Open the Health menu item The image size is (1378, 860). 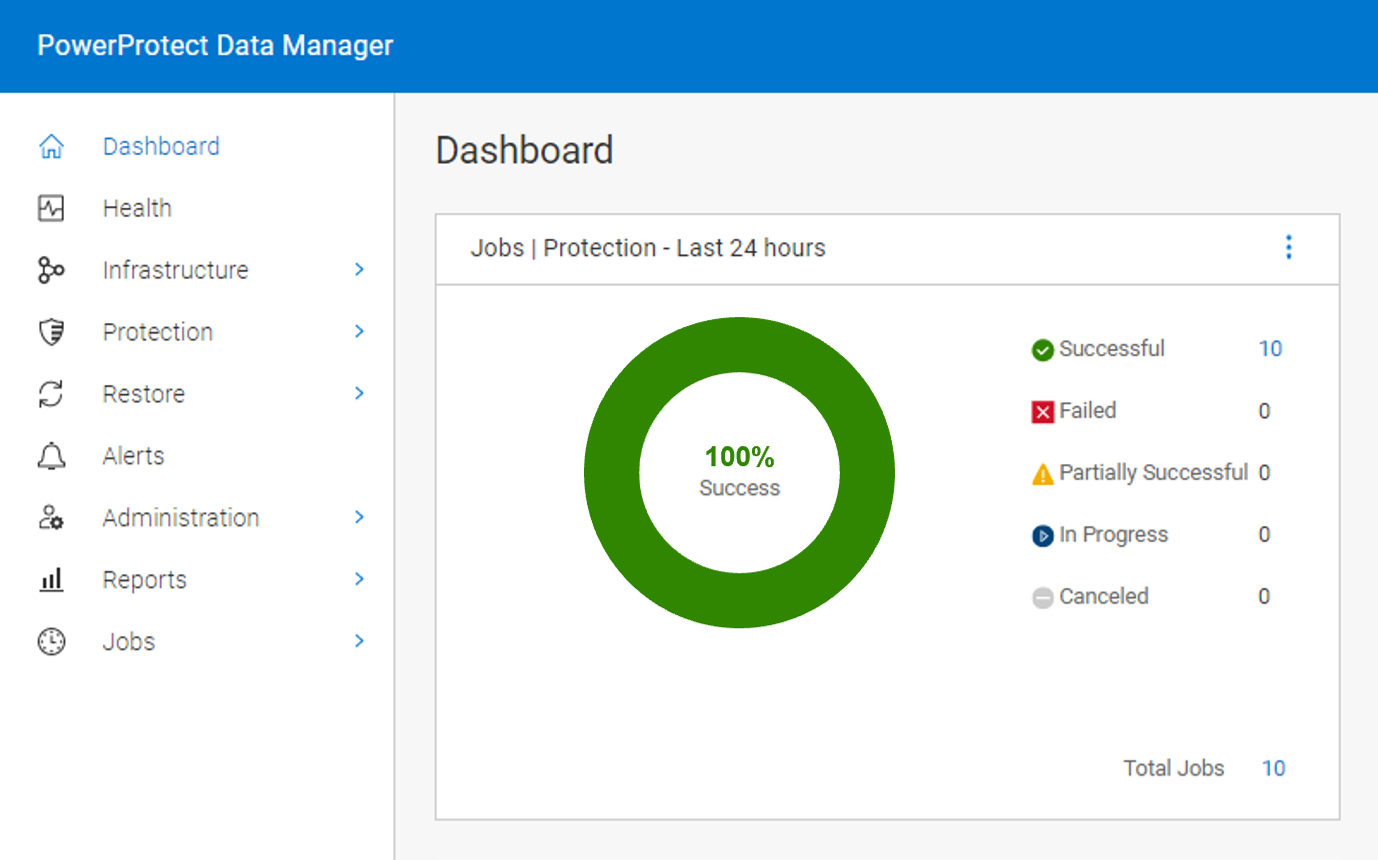click(x=137, y=209)
